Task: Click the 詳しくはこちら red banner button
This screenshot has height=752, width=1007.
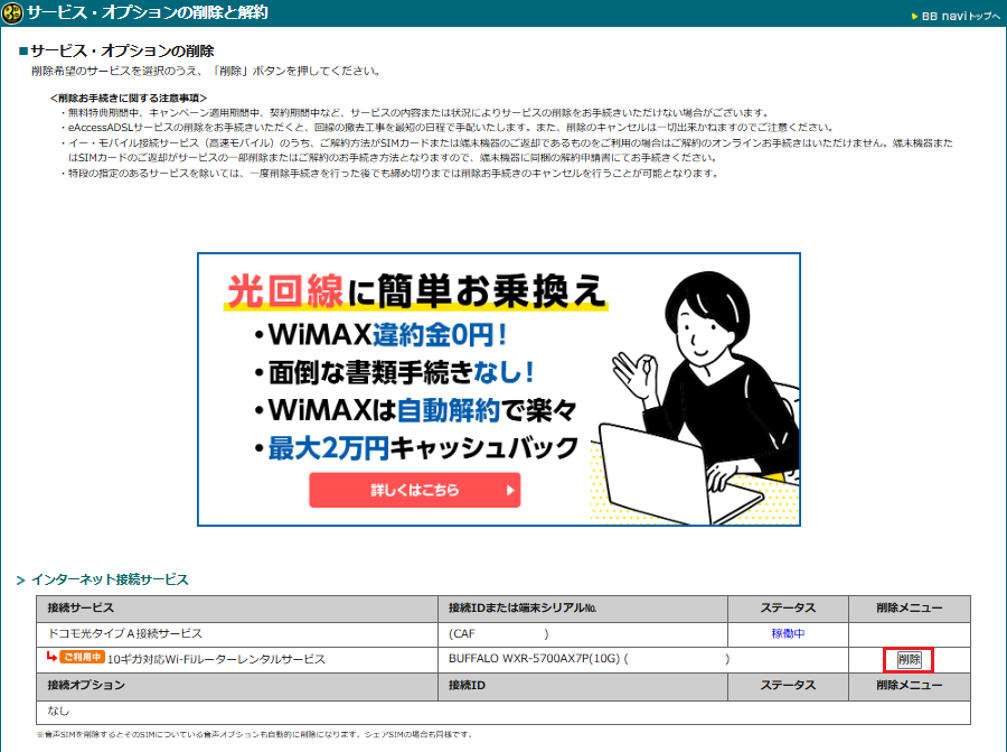Action: [x=414, y=490]
